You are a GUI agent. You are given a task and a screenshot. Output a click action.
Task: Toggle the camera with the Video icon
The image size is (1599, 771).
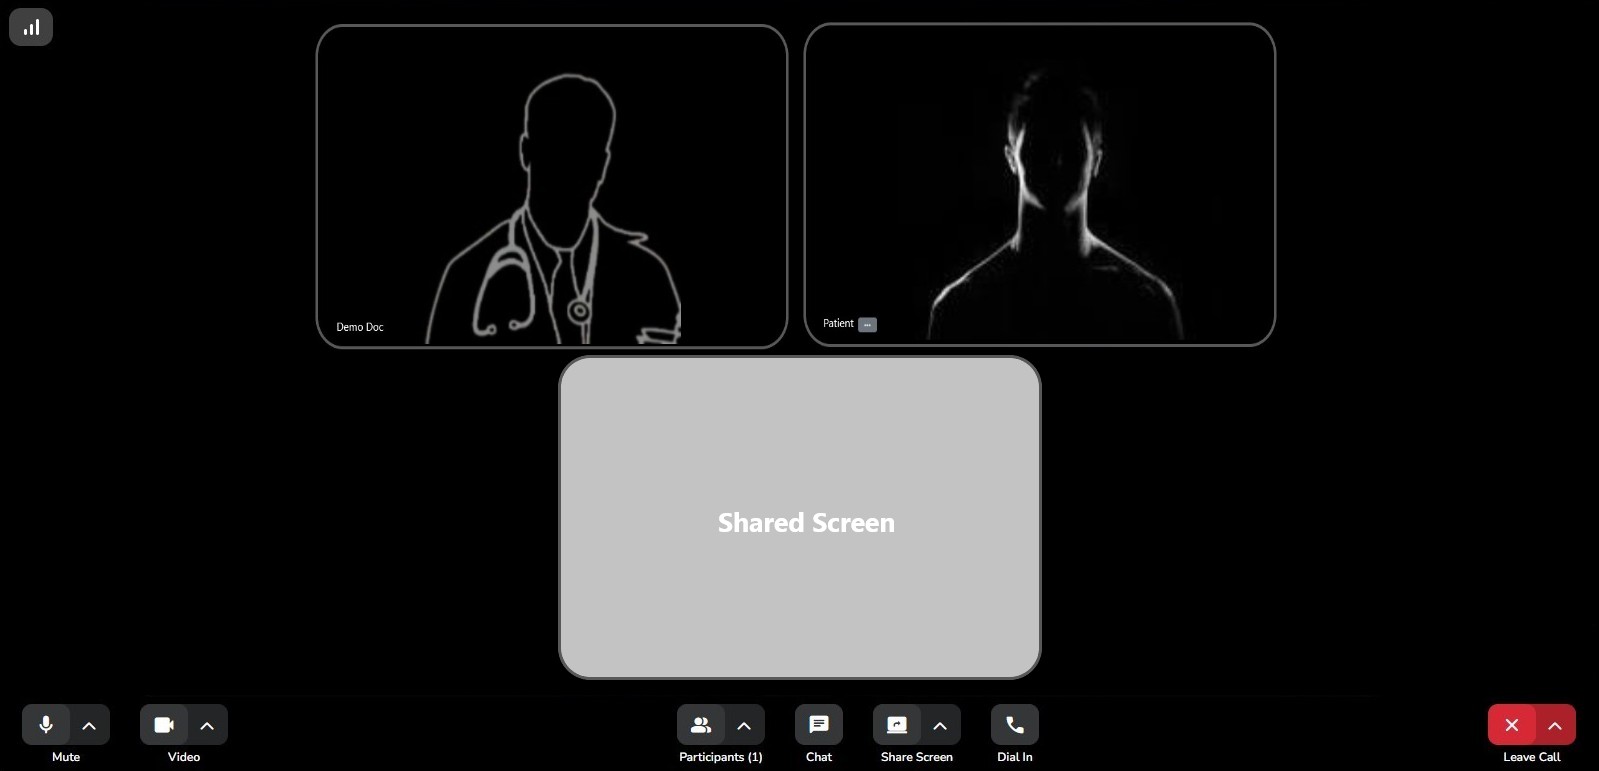[164, 725]
